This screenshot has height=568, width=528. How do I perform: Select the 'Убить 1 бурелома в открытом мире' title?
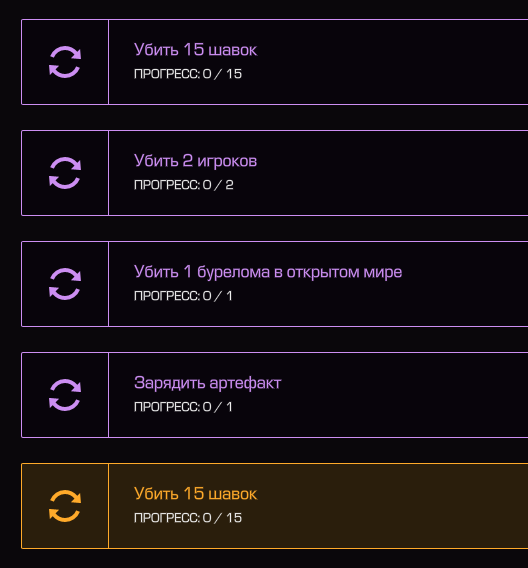coord(268,272)
